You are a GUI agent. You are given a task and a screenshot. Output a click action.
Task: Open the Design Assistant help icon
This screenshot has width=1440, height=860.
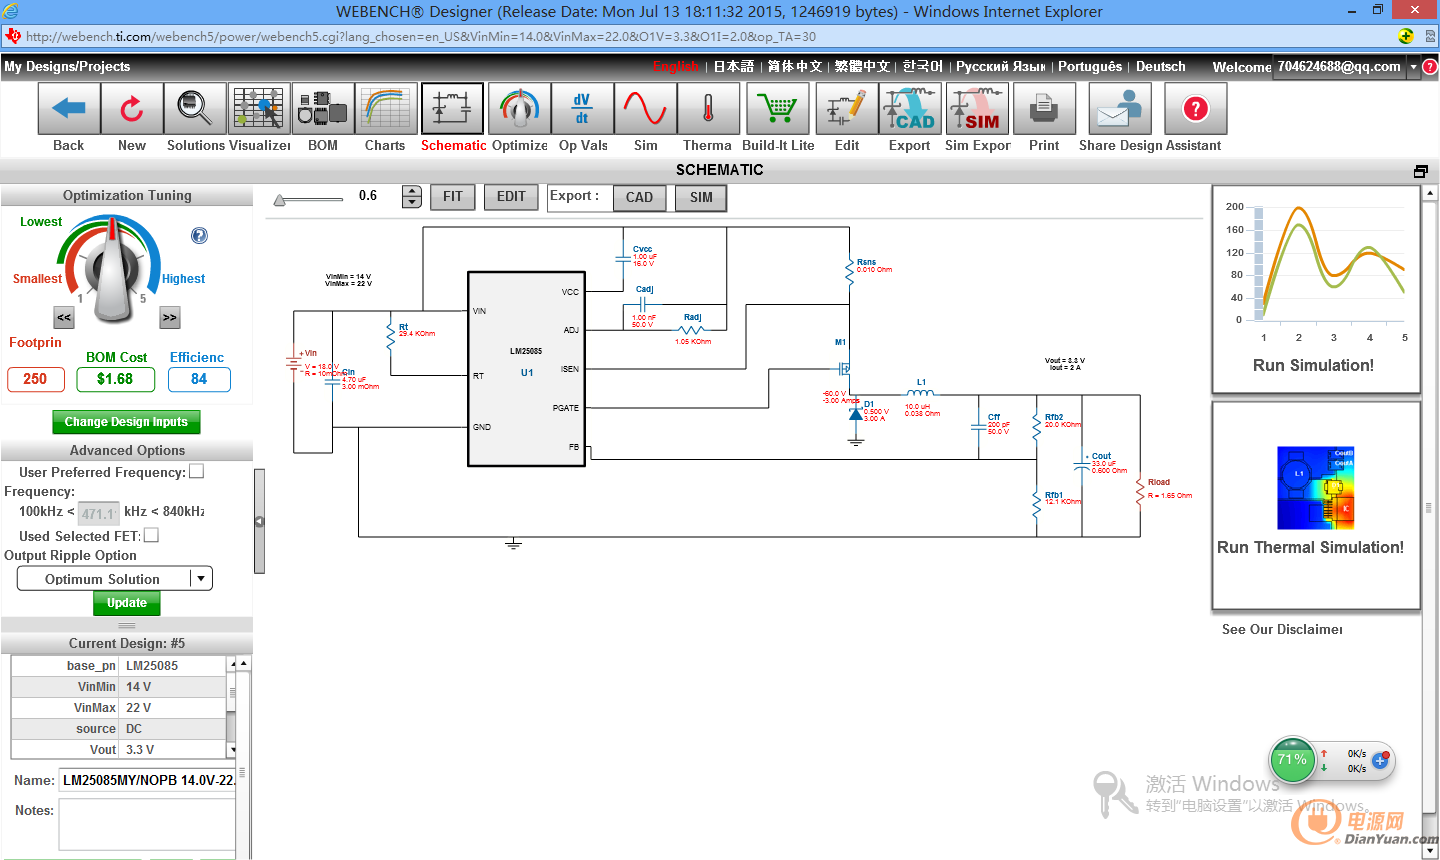click(1195, 108)
